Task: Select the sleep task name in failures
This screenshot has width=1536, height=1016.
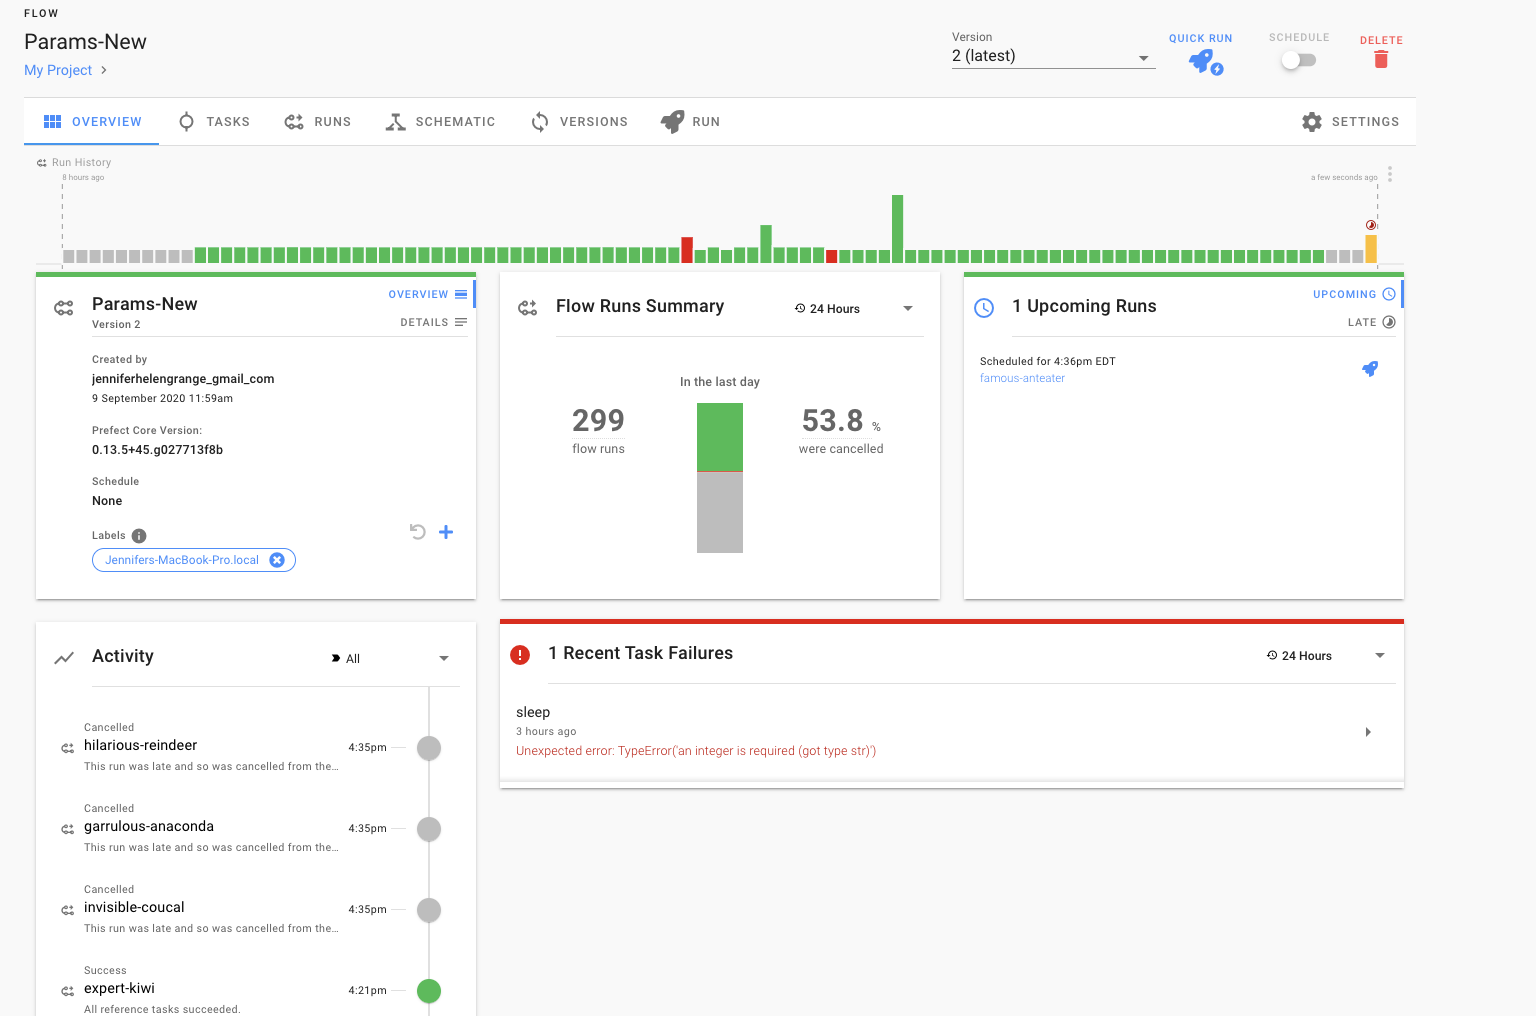Action: (533, 712)
